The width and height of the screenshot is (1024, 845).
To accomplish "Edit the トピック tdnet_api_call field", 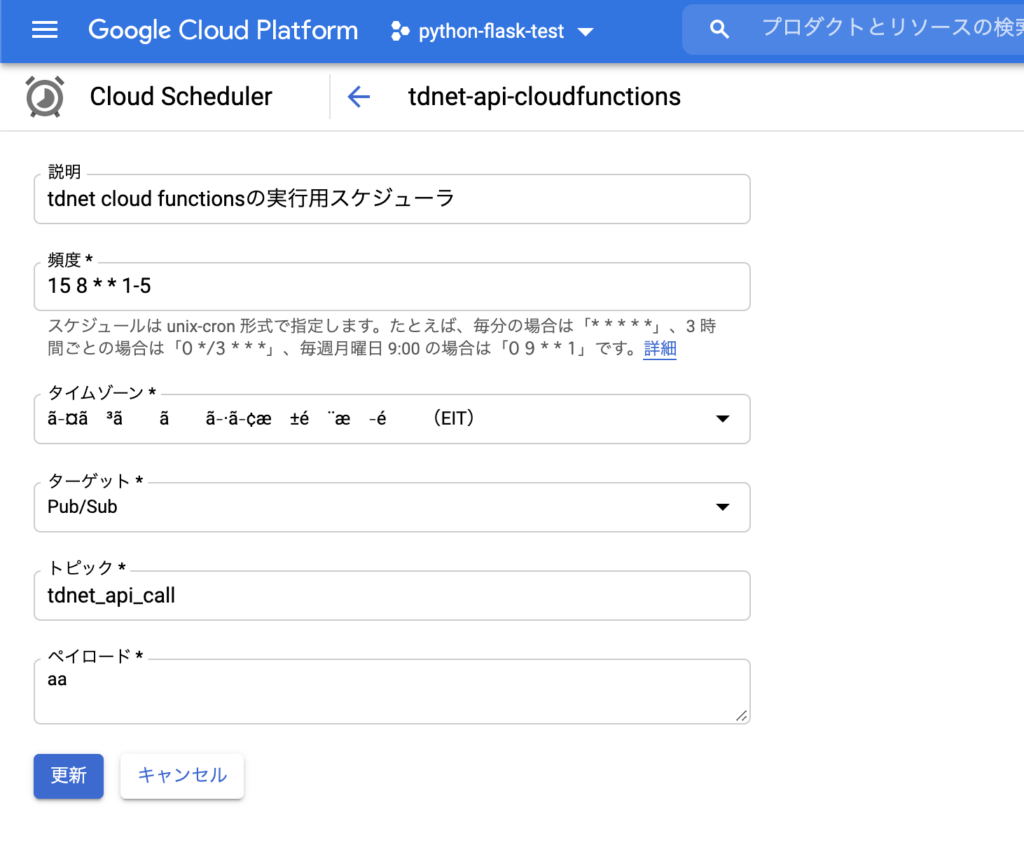I will click(x=392, y=596).
